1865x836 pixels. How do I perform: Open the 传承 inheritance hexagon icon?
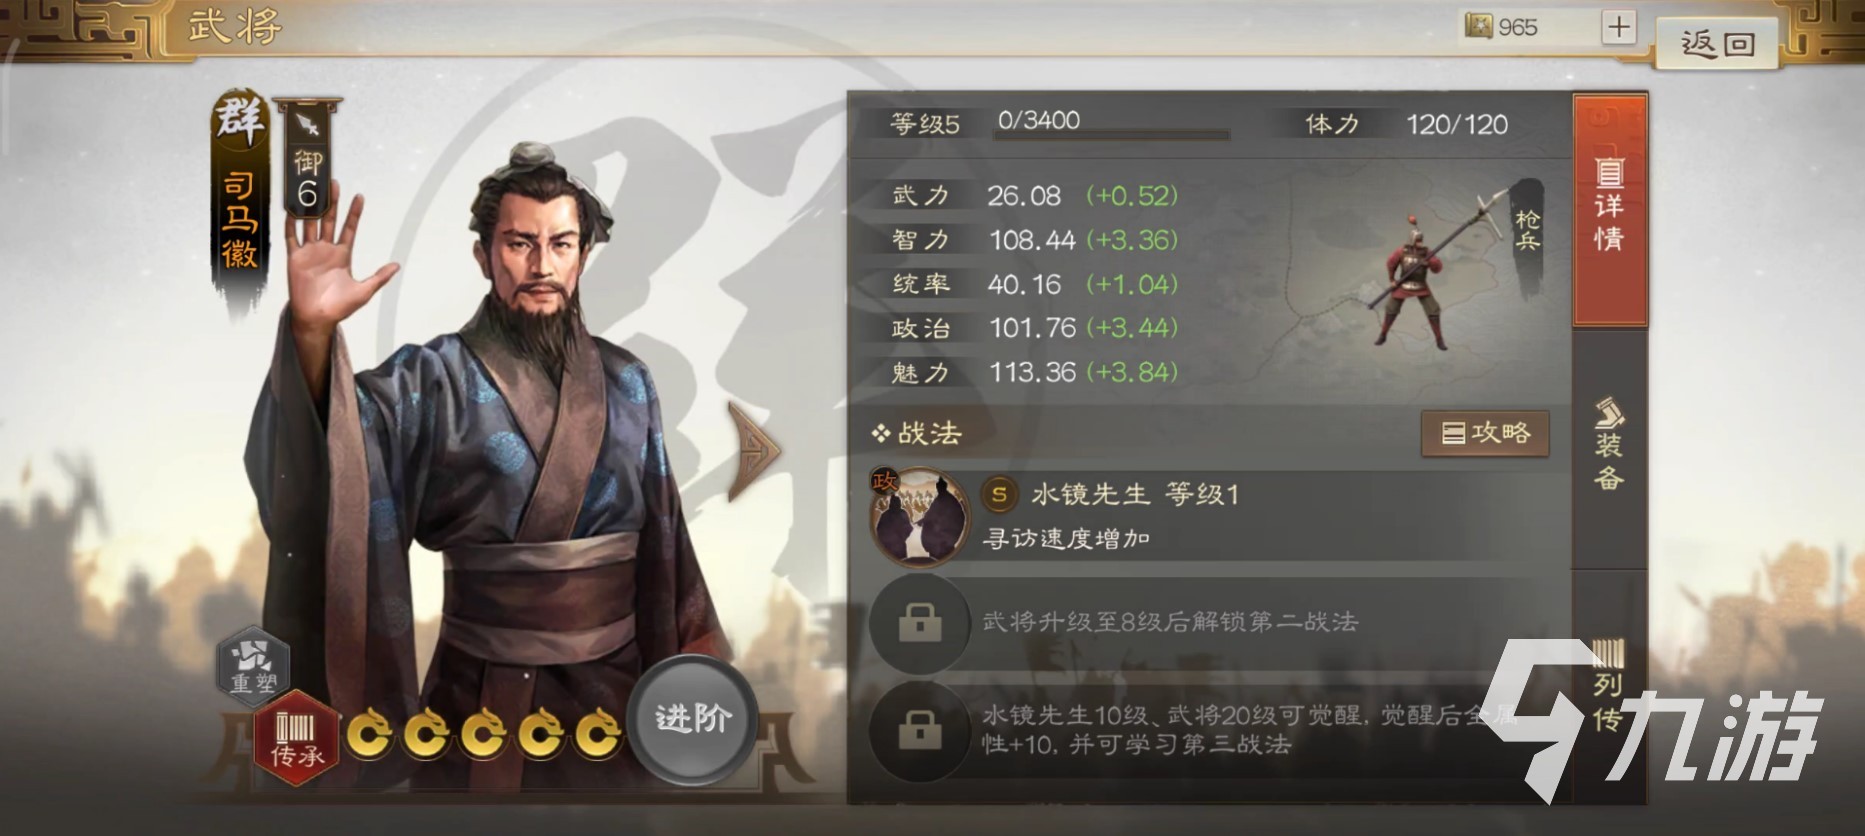(x=297, y=738)
